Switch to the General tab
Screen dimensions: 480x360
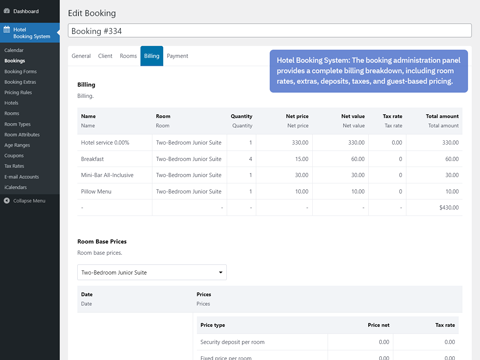click(81, 56)
